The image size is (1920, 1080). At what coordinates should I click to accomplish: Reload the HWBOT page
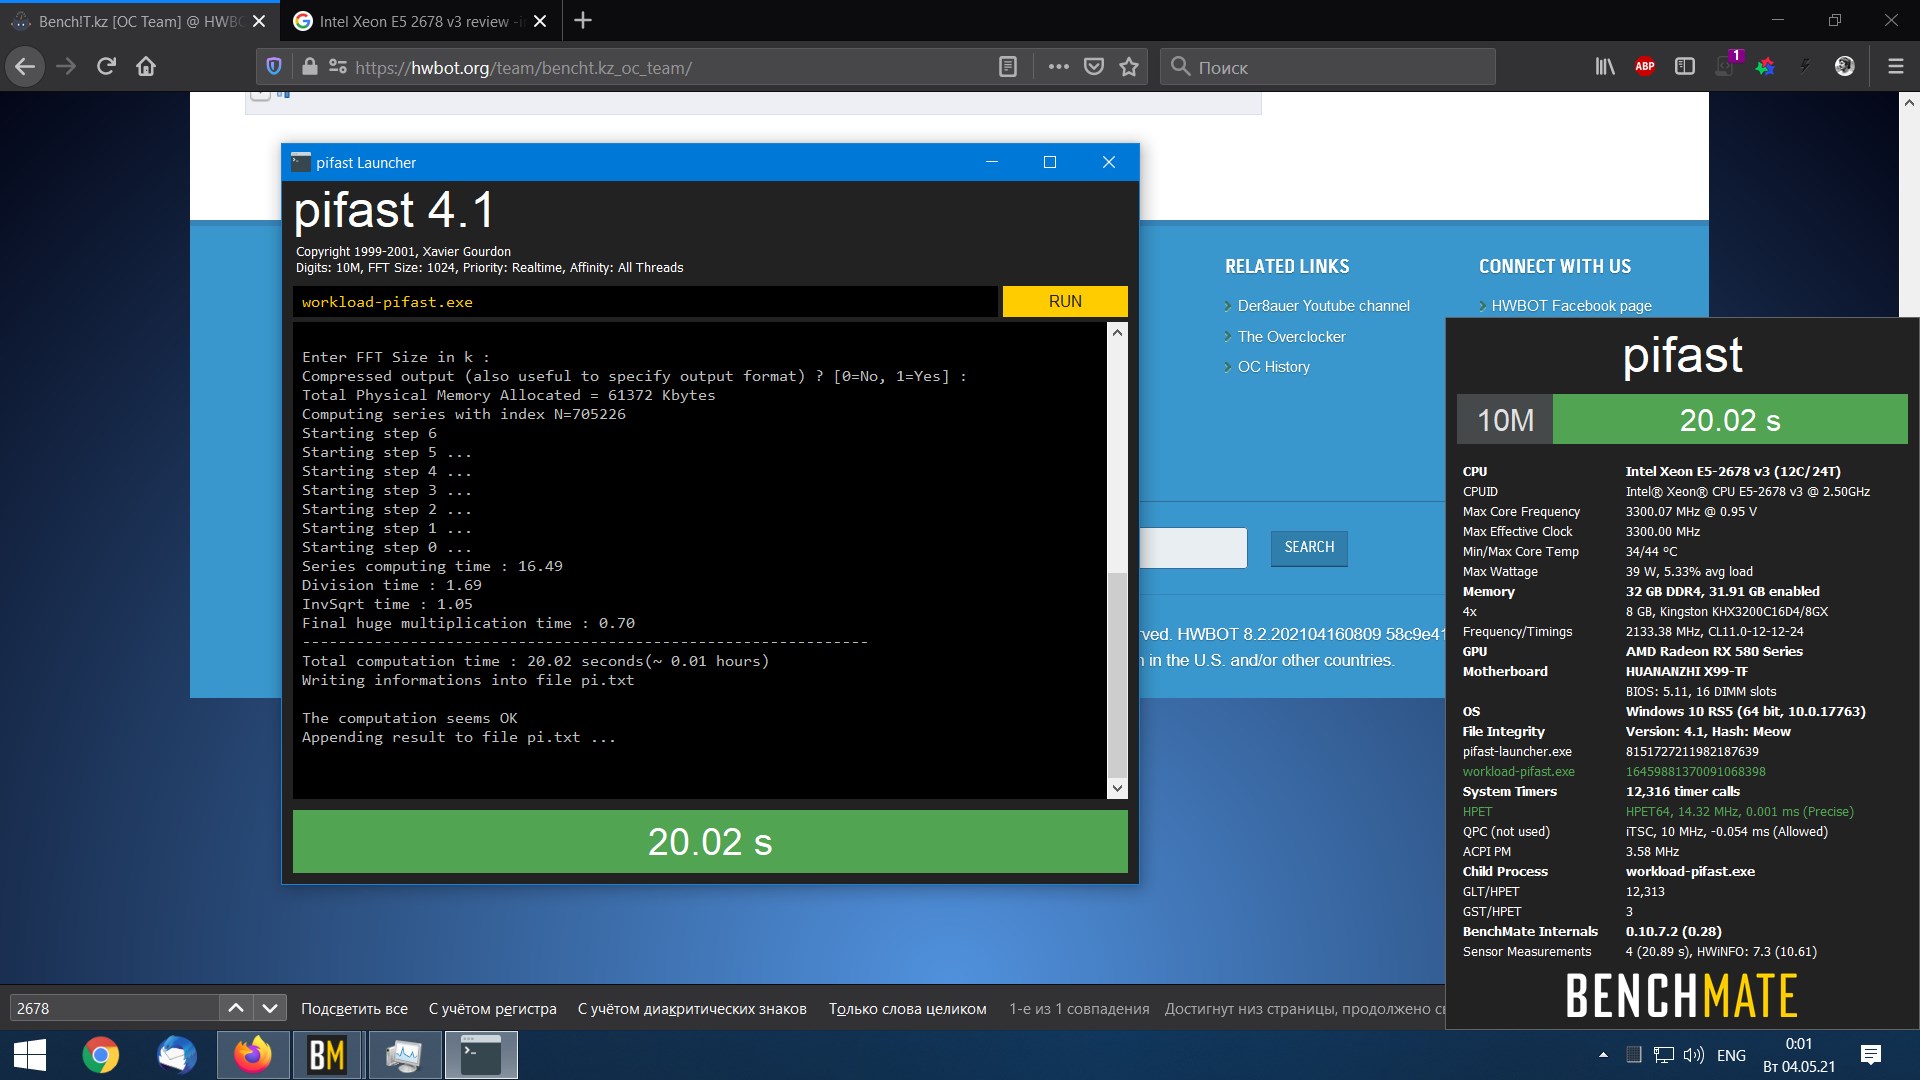[x=106, y=67]
